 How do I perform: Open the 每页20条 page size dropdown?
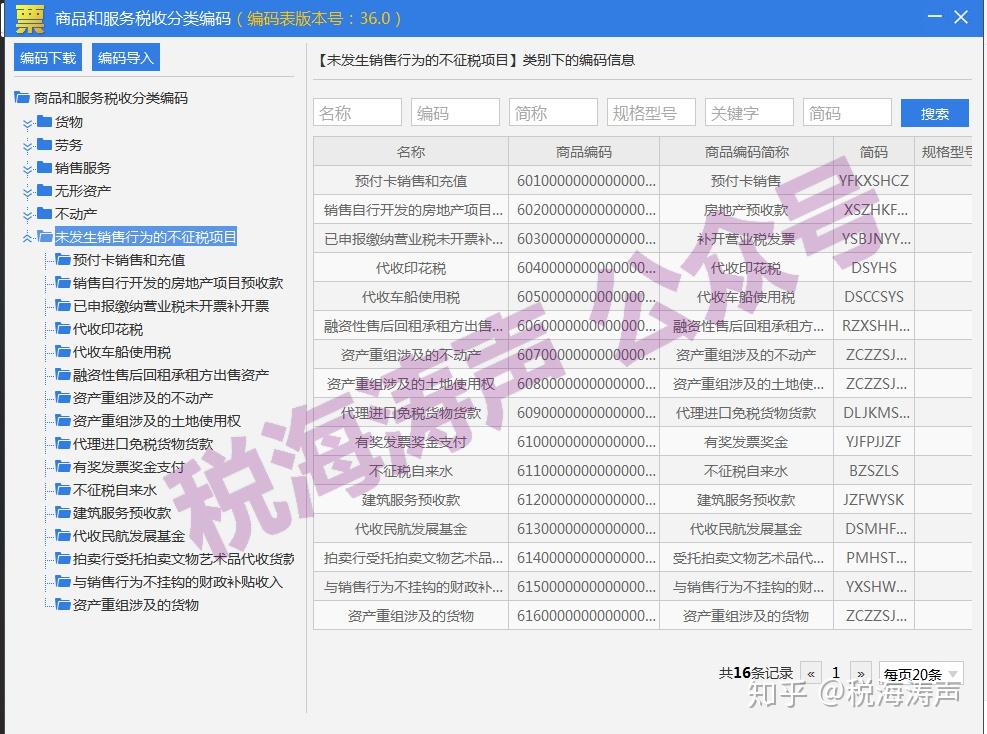click(x=921, y=674)
